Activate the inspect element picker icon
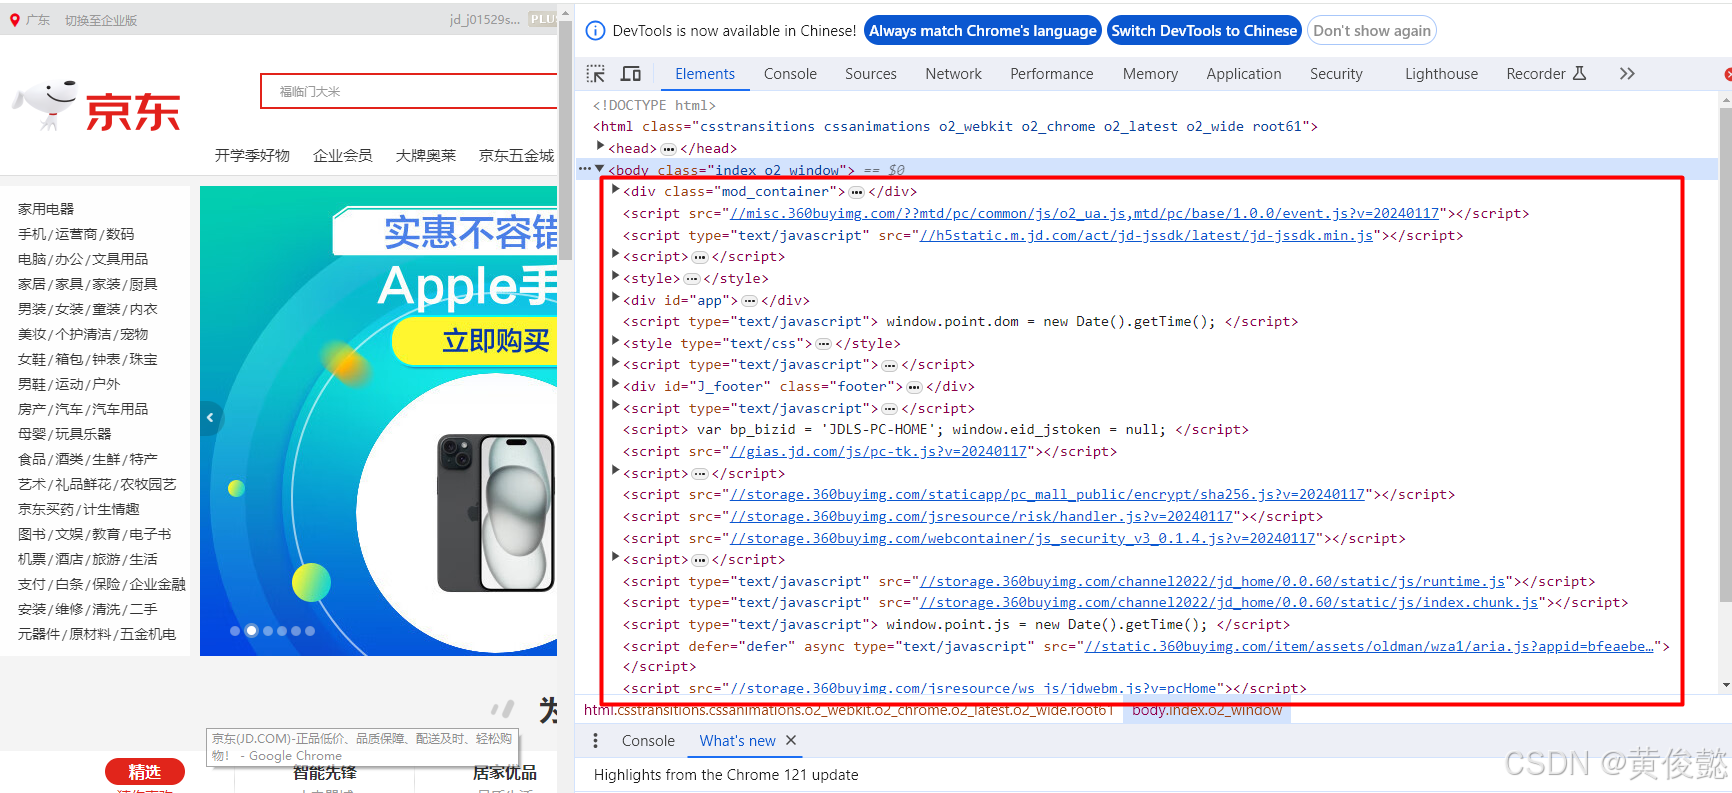The width and height of the screenshot is (1732, 793). (x=596, y=74)
